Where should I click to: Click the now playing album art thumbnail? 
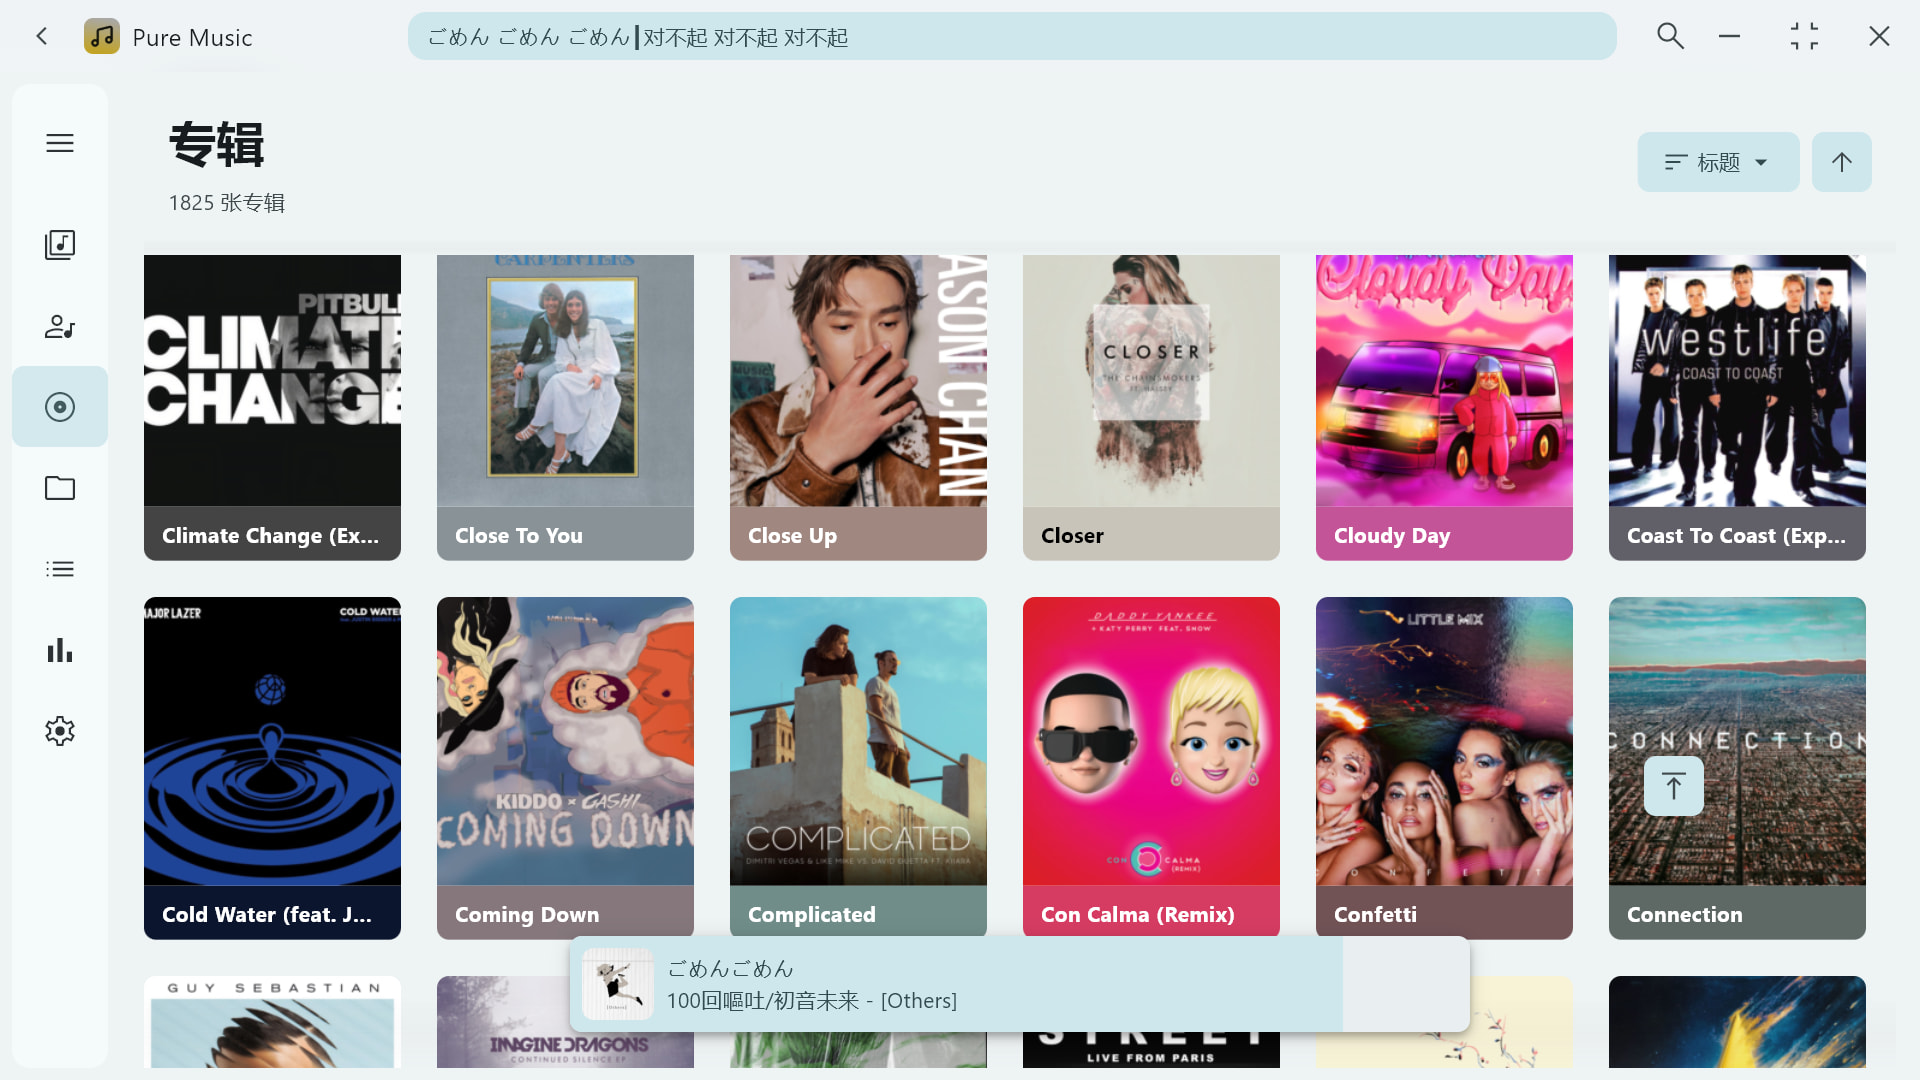tap(618, 984)
